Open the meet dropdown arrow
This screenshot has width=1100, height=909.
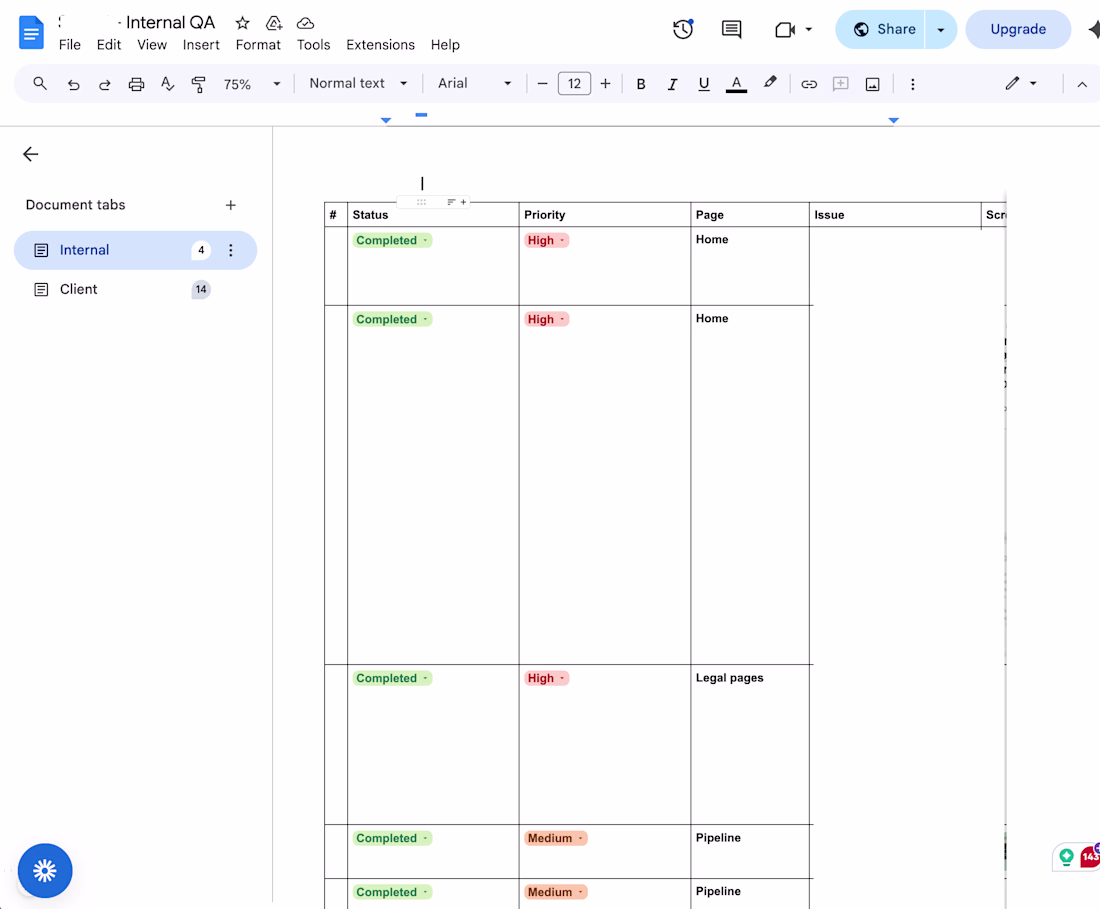click(809, 29)
